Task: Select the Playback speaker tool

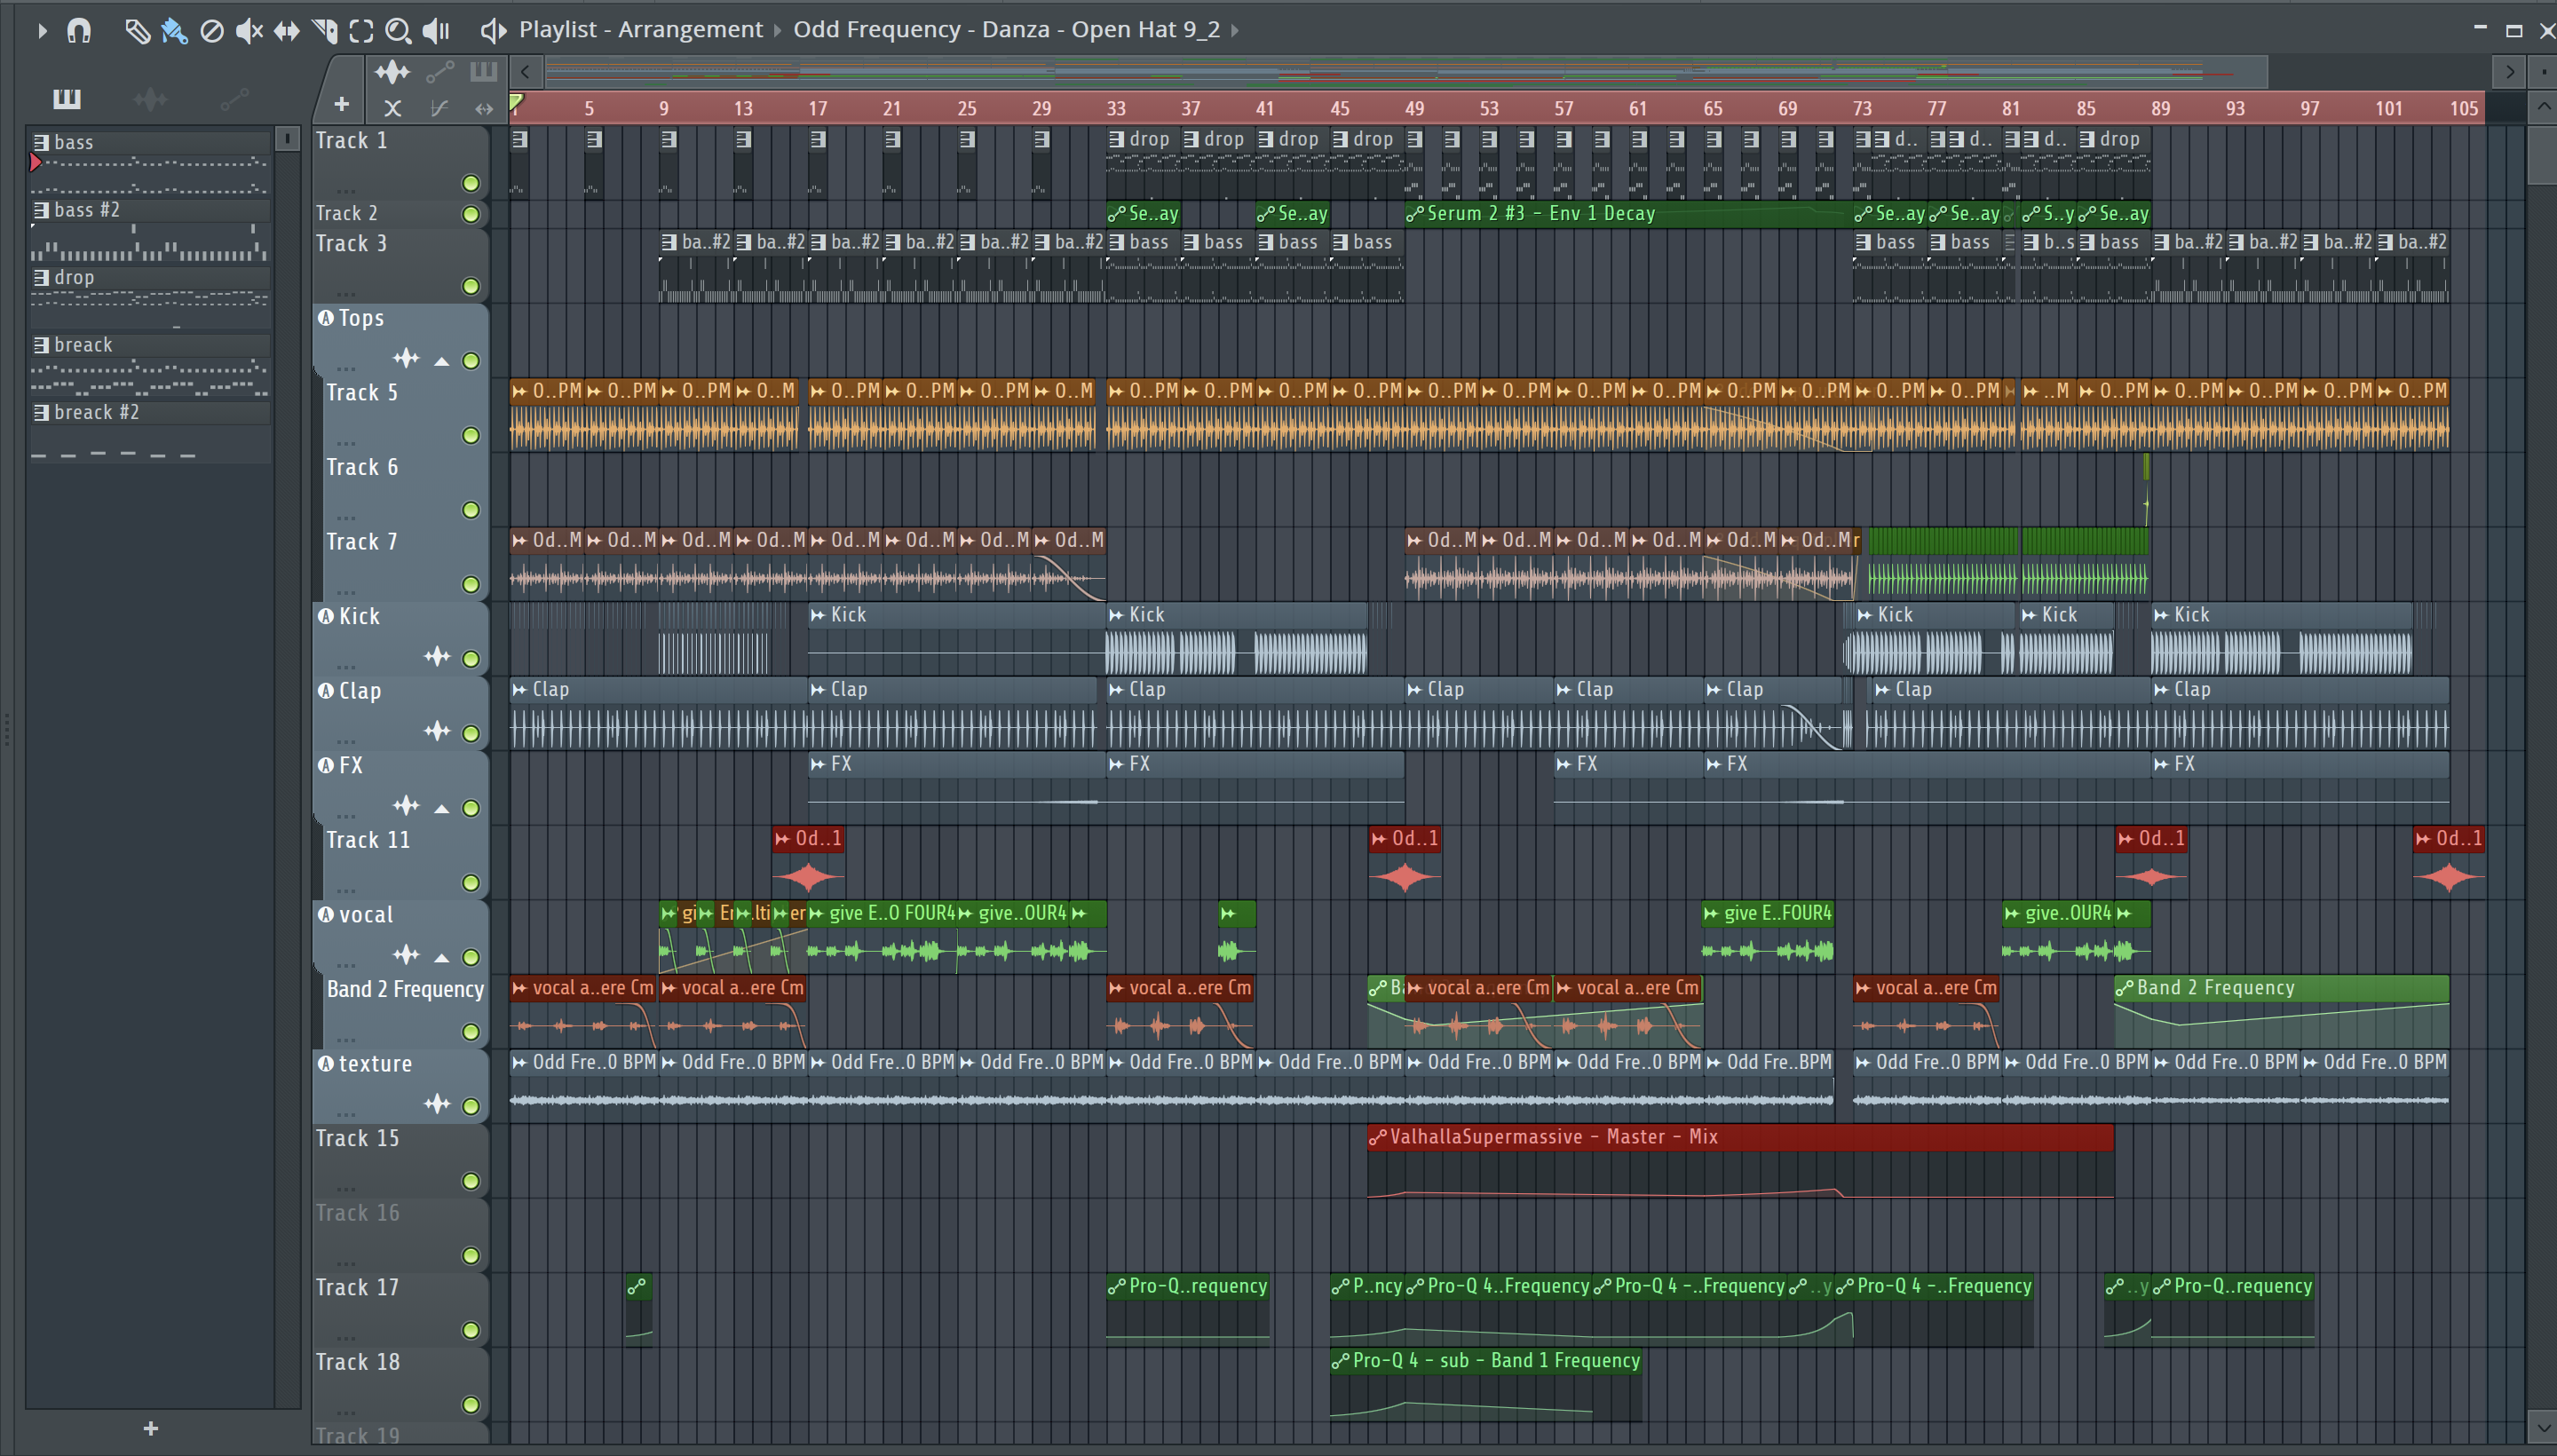Action: (x=436, y=31)
